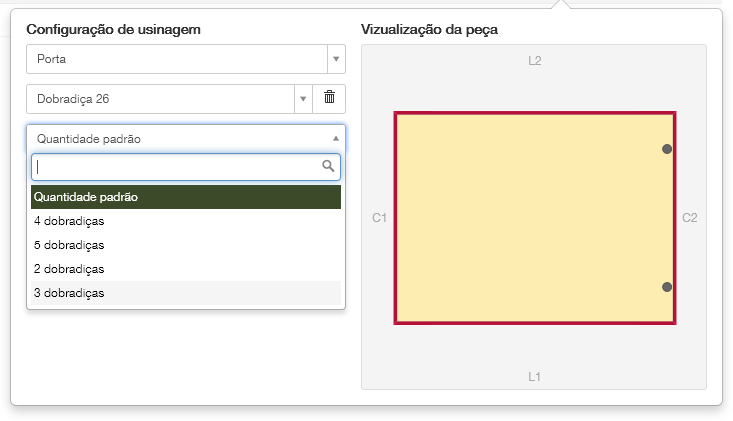Viewport: 733px width, 421px height.
Task: Click the C2 edge label
Action: [x=690, y=217]
